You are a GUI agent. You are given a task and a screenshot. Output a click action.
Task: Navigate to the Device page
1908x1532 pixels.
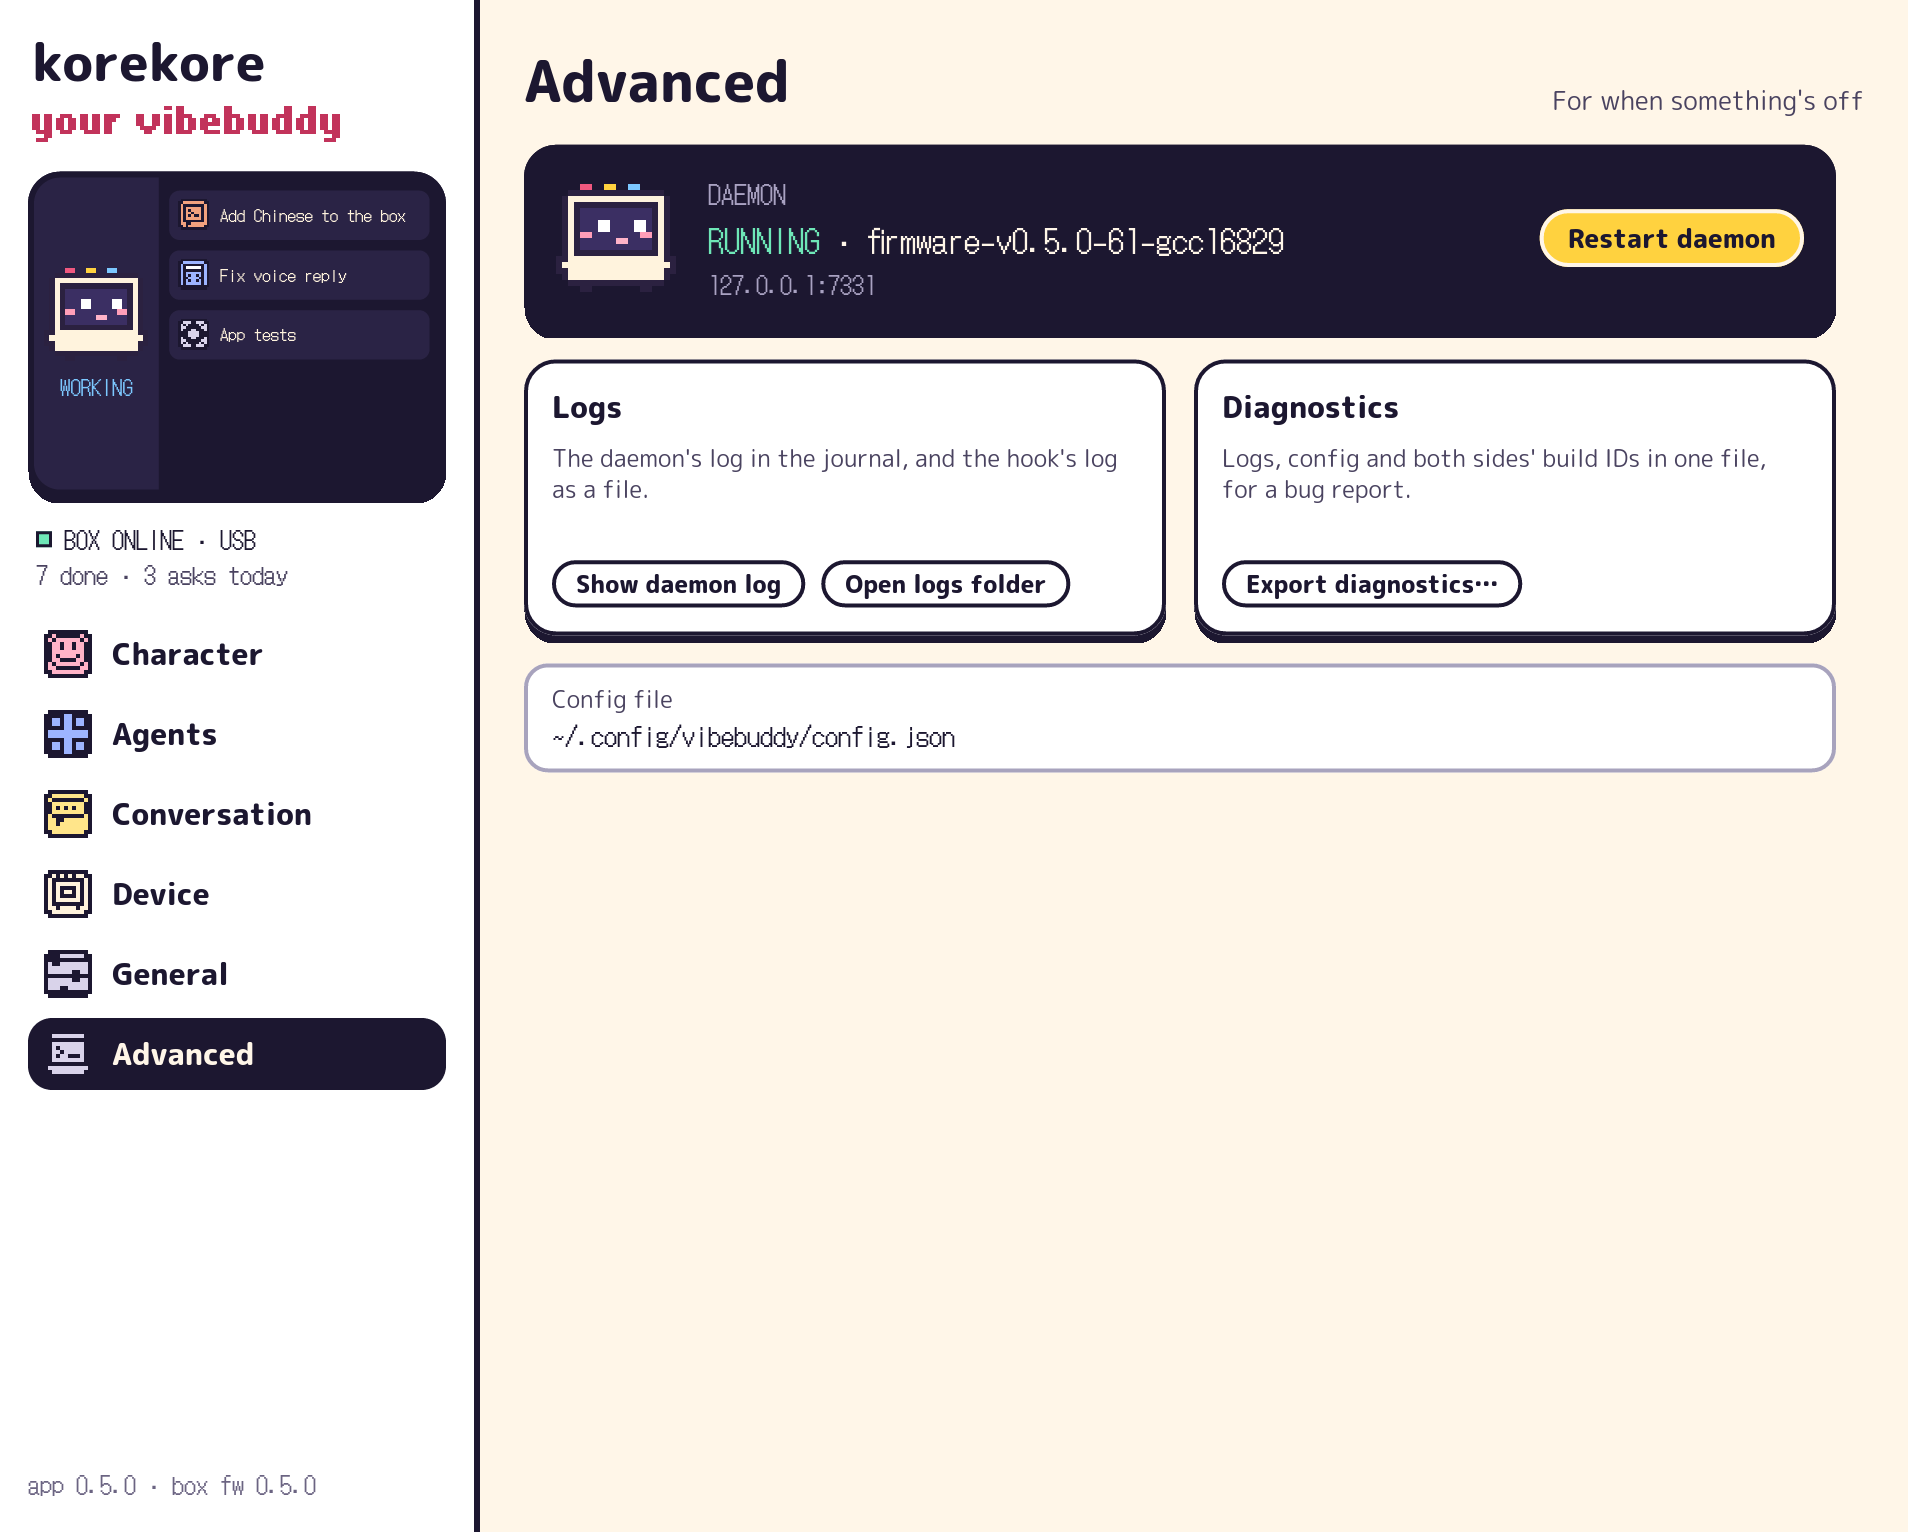tap(237, 894)
